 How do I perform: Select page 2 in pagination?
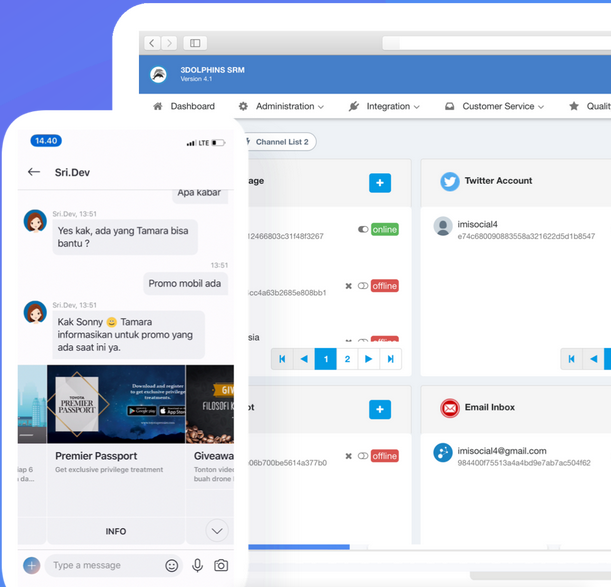[x=347, y=359]
